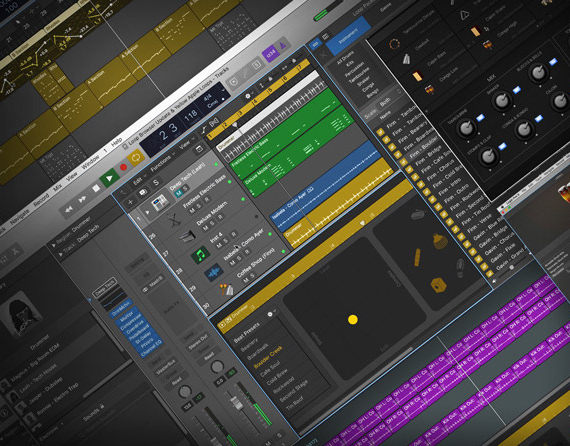Toggle the checkbox for the Finn - Bridge loop

click(409, 169)
